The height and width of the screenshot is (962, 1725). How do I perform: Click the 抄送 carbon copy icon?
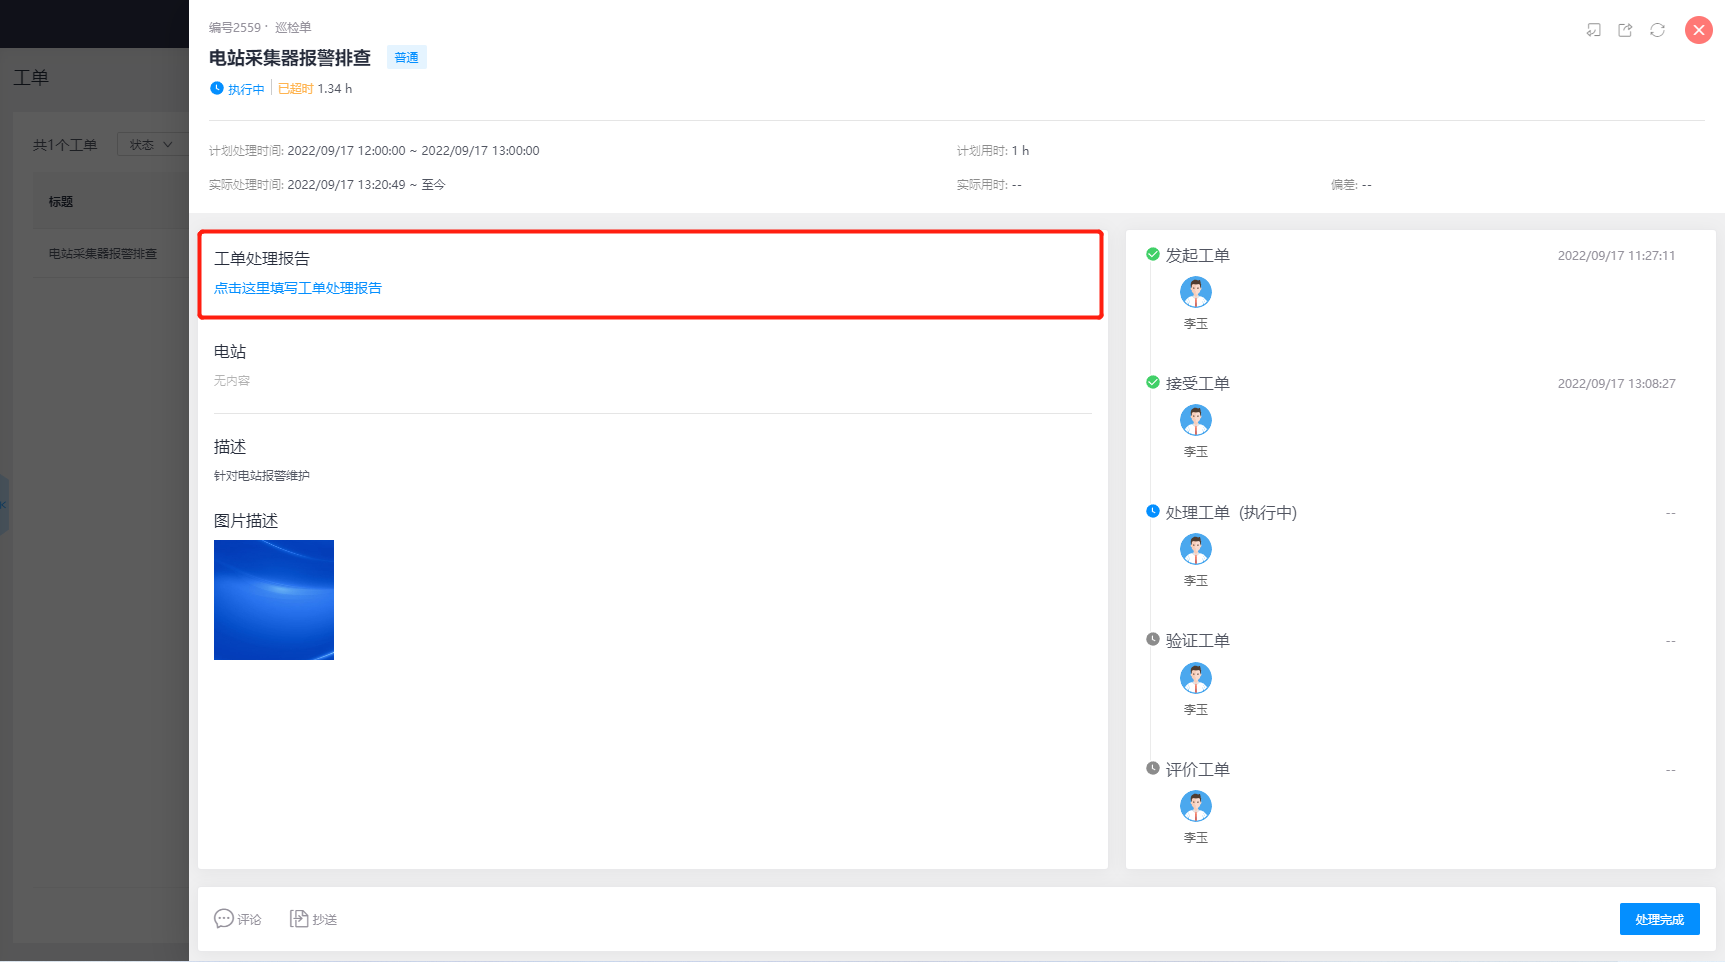(x=299, y=918)
